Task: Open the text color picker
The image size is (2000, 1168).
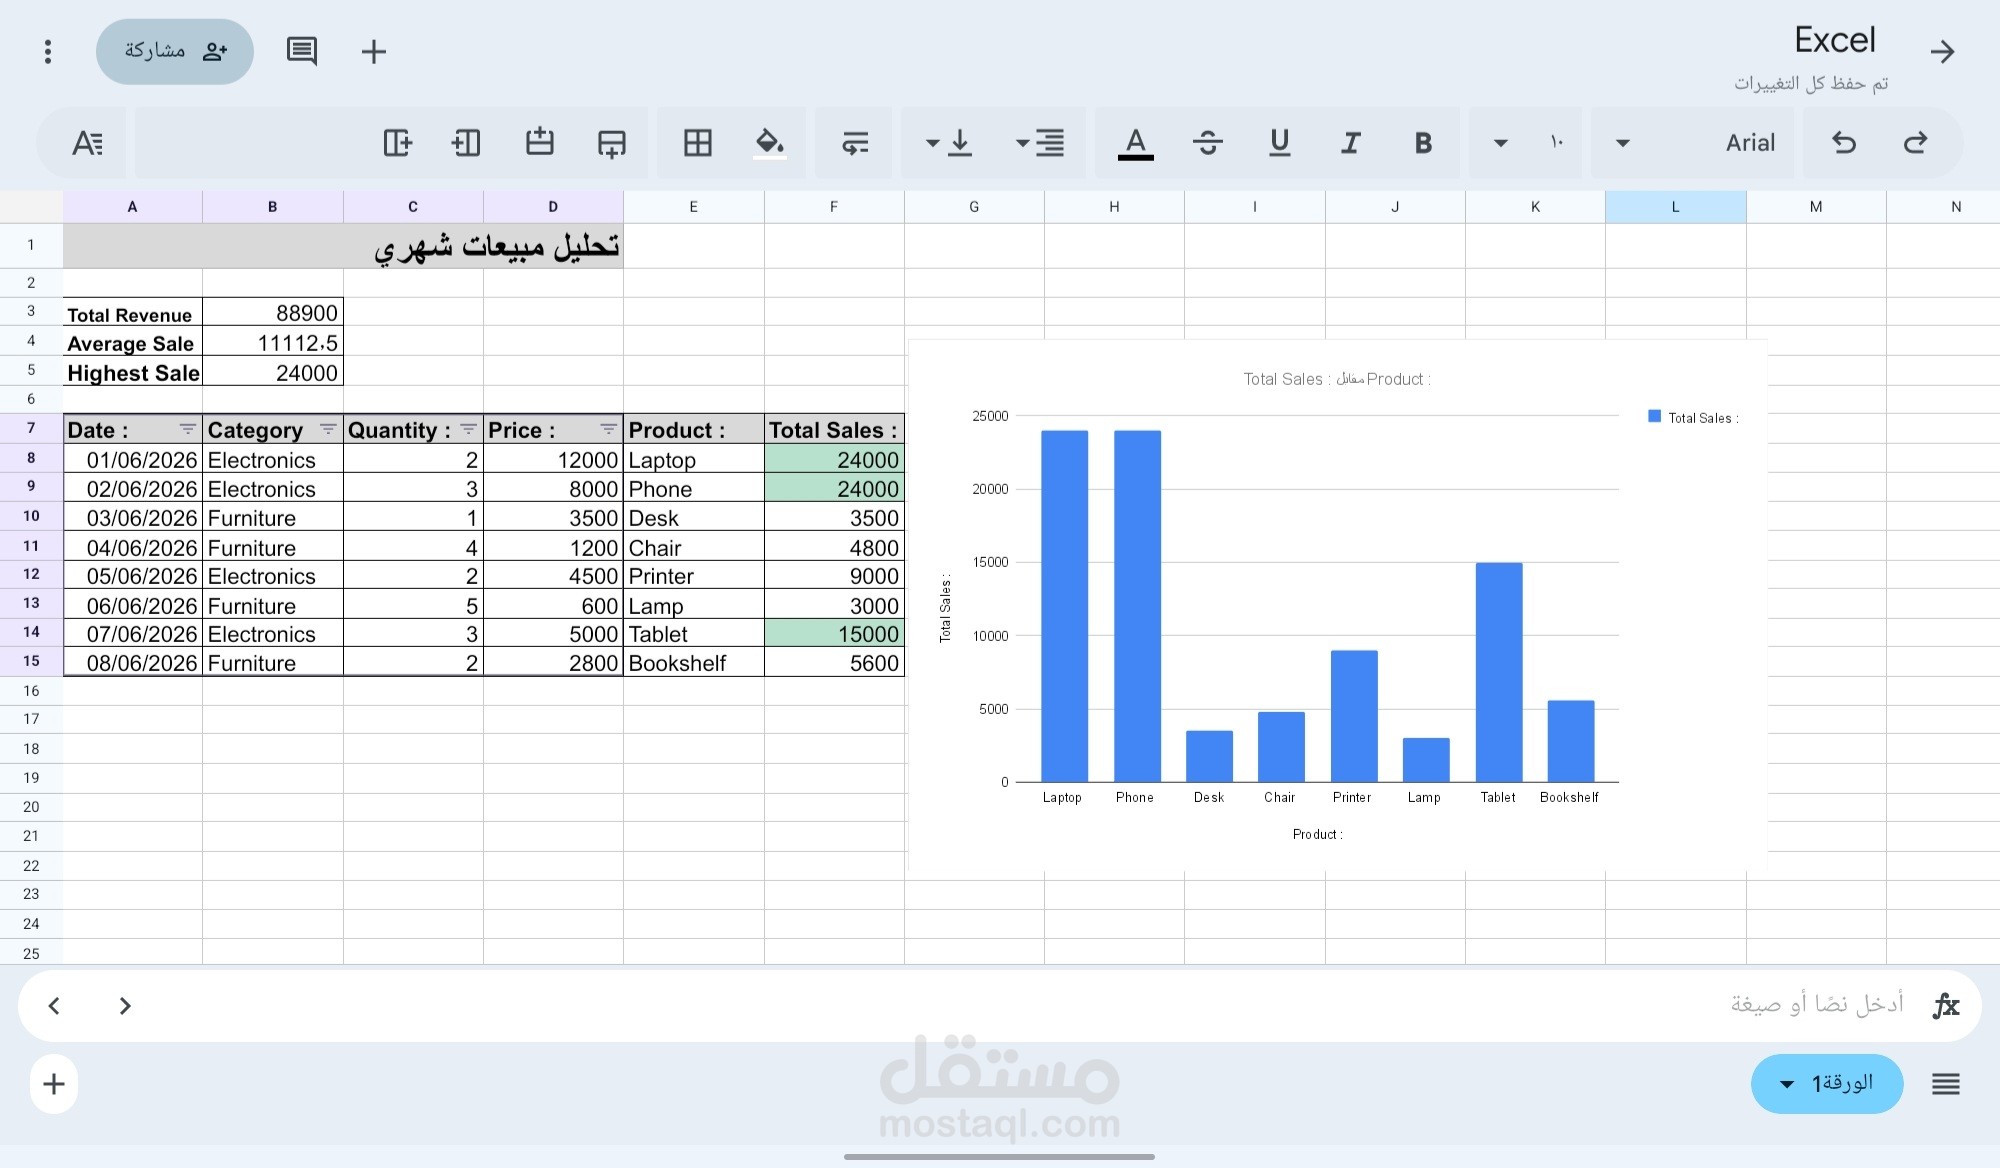Action: click(1135, 143)
